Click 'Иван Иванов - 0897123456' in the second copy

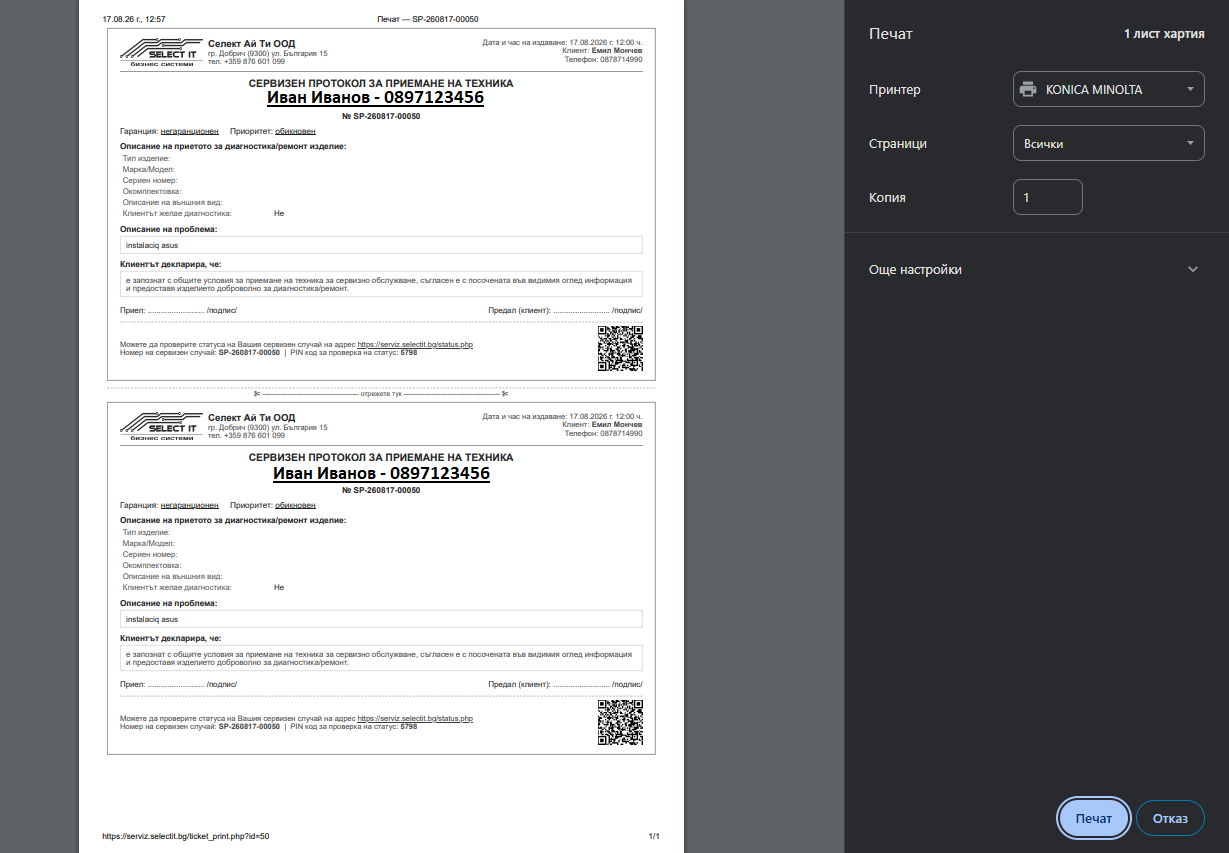(x=381, y=473)
